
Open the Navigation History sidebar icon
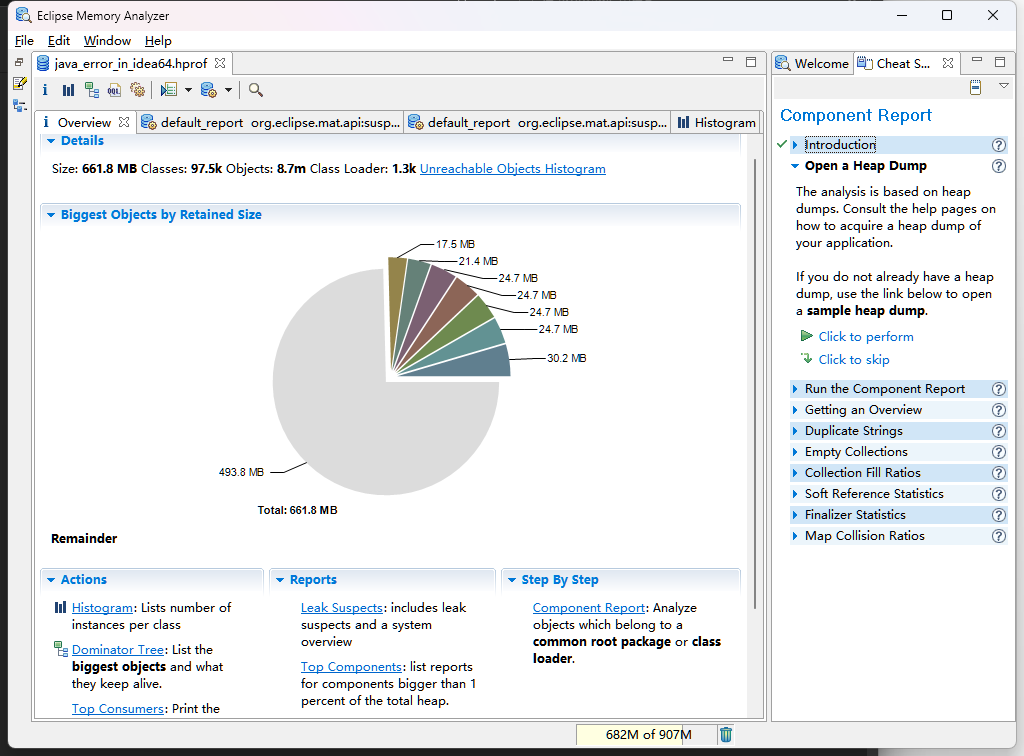pos(20,106)
